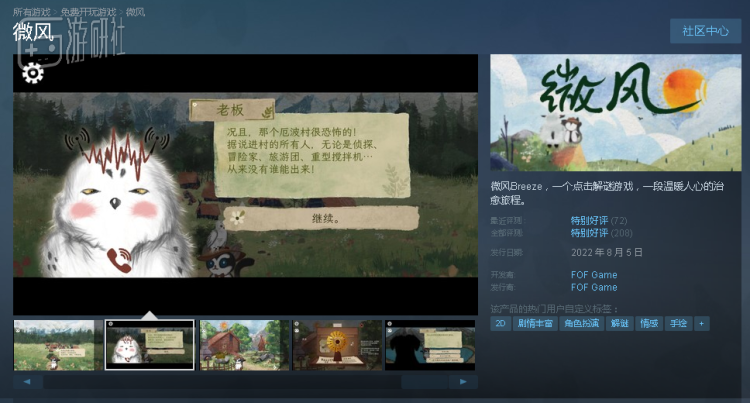Screen dimensions: 750x403
Task: Select the white owl boss thumbnail
Action: point(150,345)
